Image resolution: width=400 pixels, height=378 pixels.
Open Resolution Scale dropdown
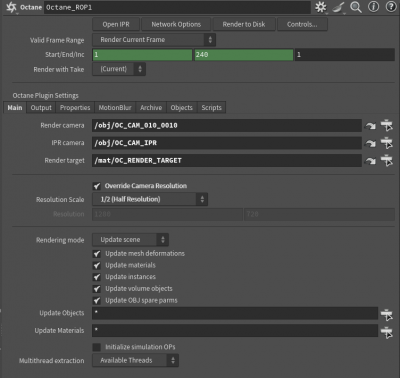point(150,199)
